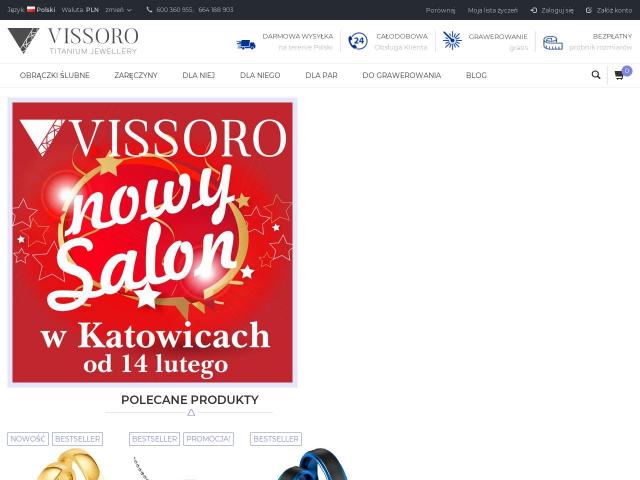Click the Polish flag icon

coord(31,9)
